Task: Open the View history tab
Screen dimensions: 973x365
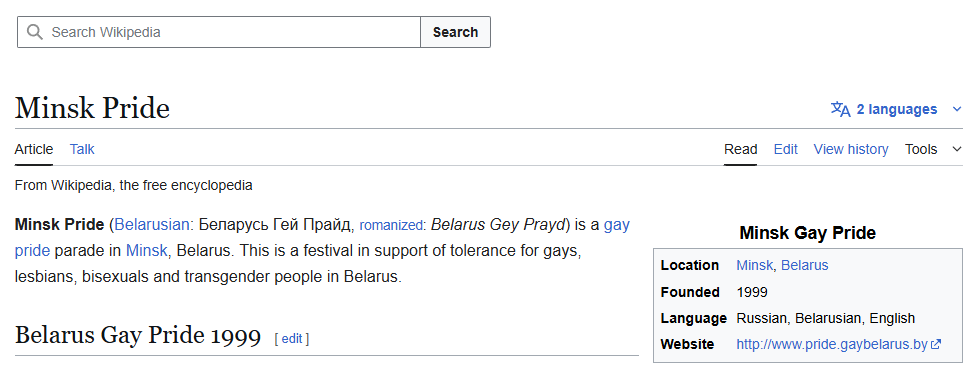Action: (x=851, y=149)
